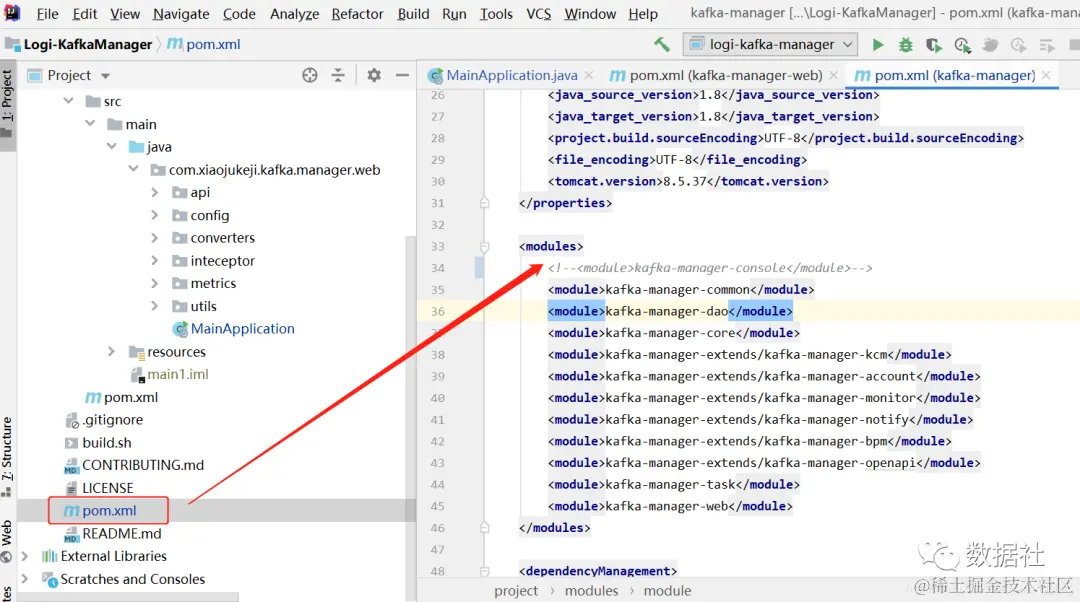The height and width of the screenshot is (602, 1080).
Task: Click 'modules' in bottom XML breadcrumb
Action: point(591,590)
